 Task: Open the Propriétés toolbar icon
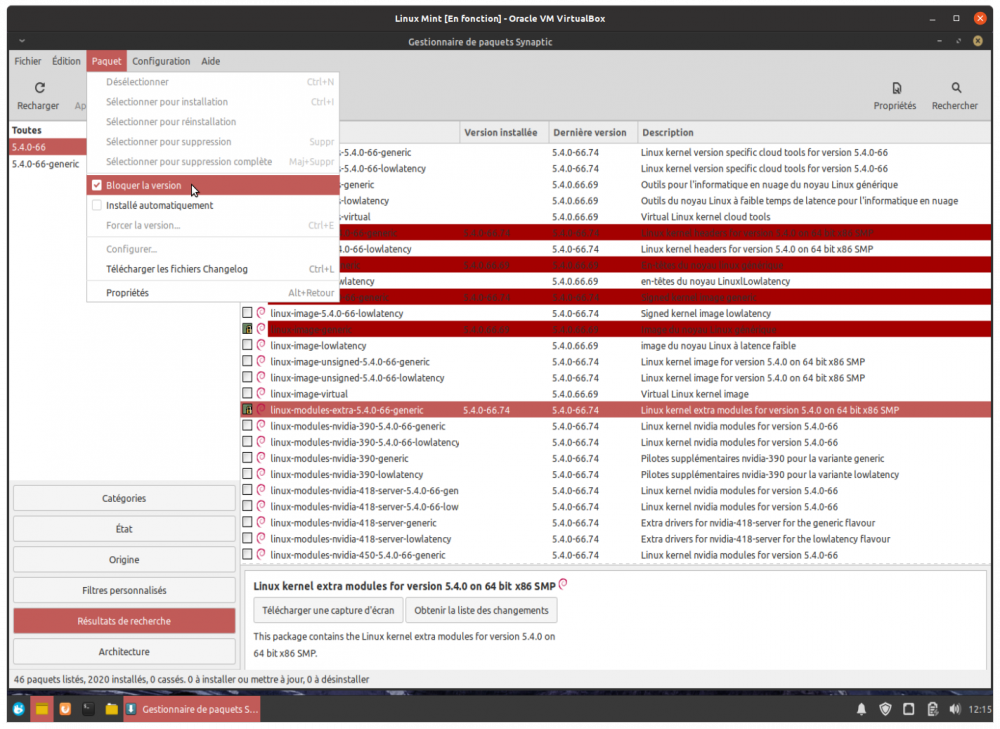pyautogui.click(x=895, y=89)
